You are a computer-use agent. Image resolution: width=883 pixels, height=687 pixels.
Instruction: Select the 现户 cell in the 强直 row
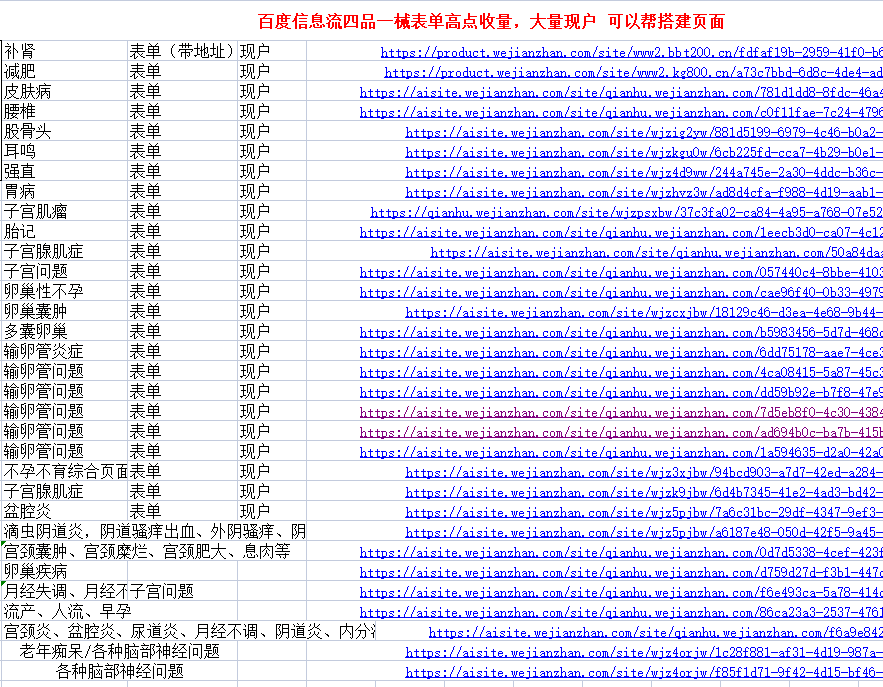(x=255, y=171)
